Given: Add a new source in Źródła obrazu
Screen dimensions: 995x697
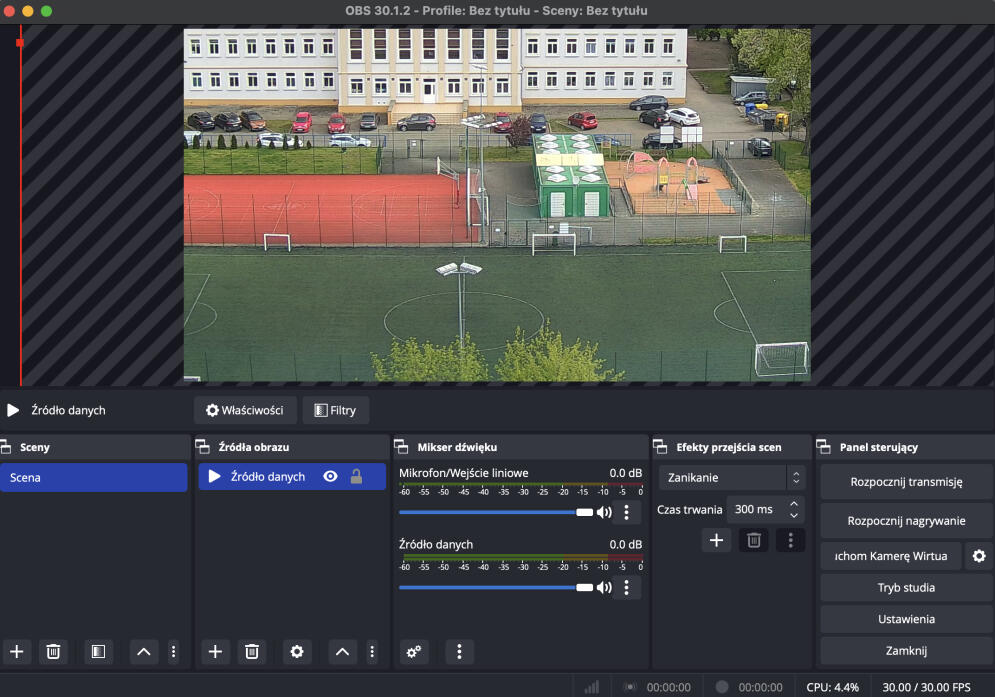Looking at the screenshot, I should (215, 652).
